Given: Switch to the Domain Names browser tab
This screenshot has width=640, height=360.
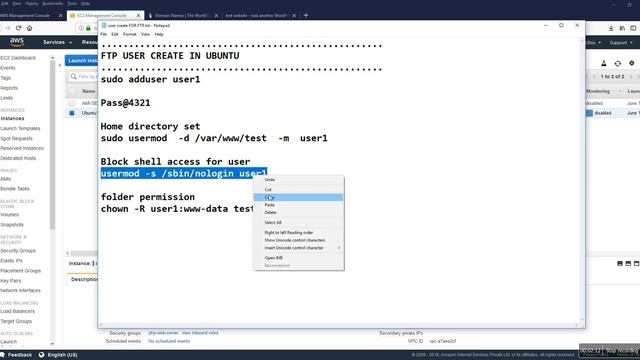Looking at the screenshot, I should [x=181, y=16].
